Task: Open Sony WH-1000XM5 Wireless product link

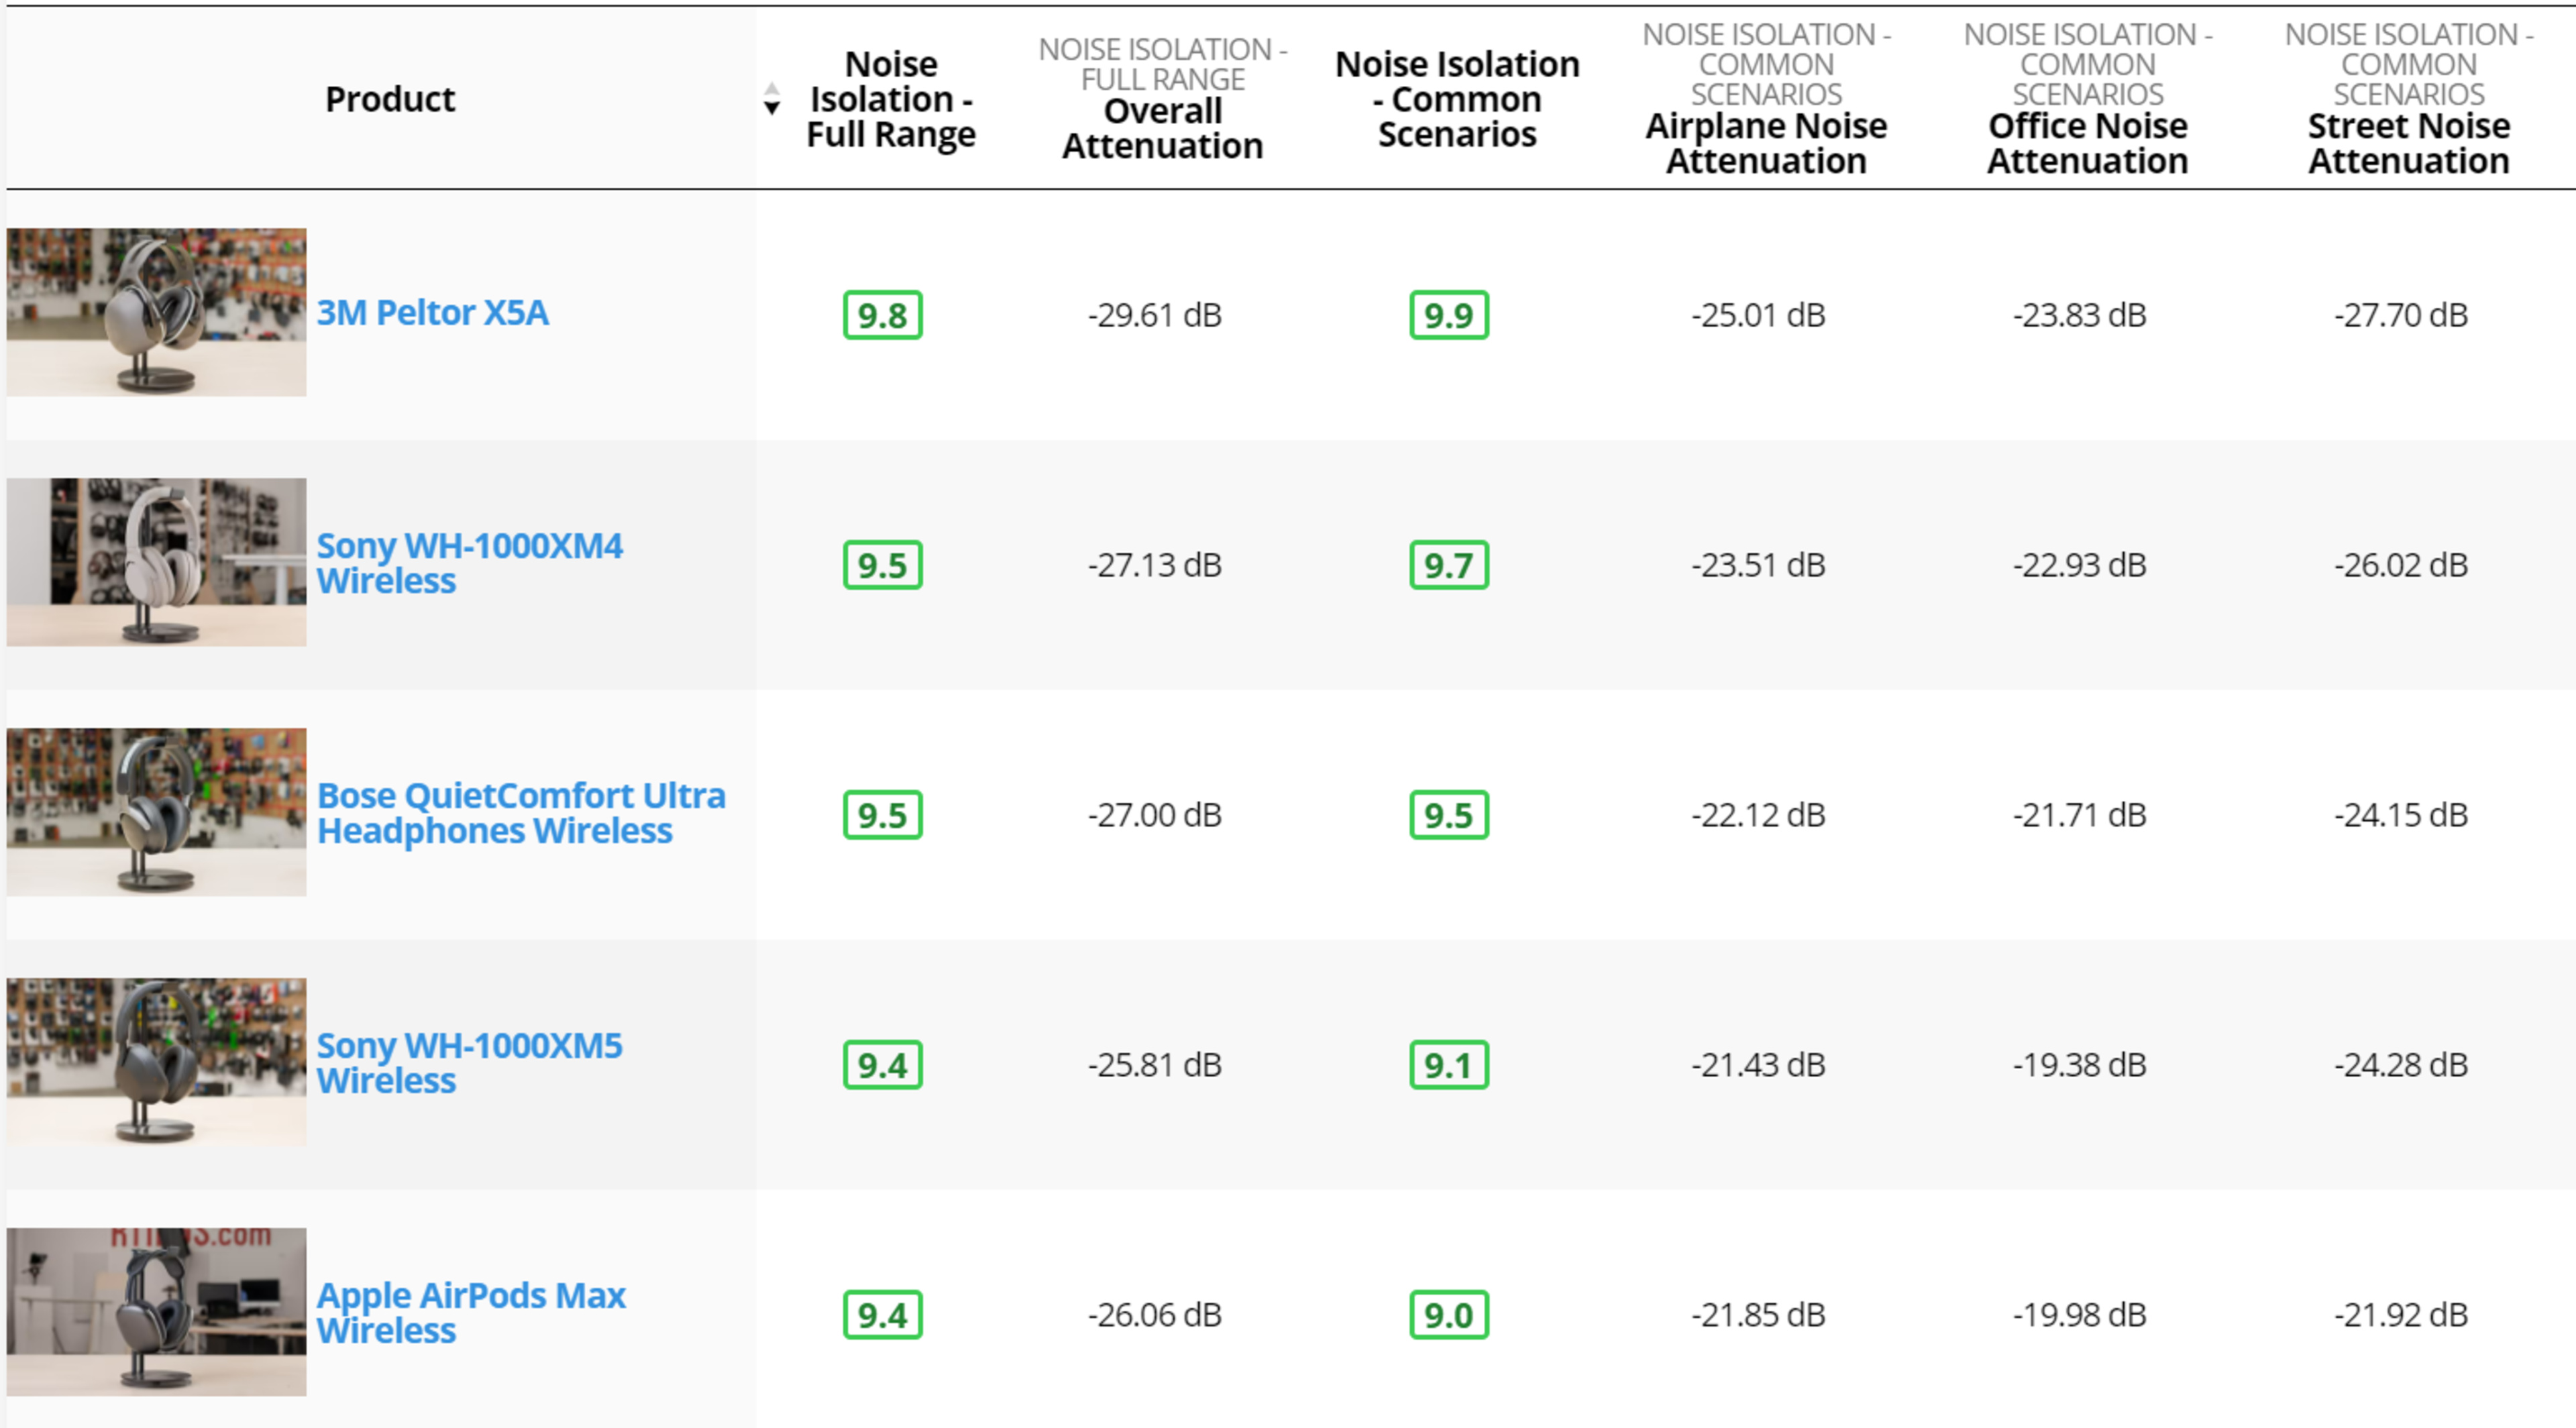Action: click(x=469, y=1063)
